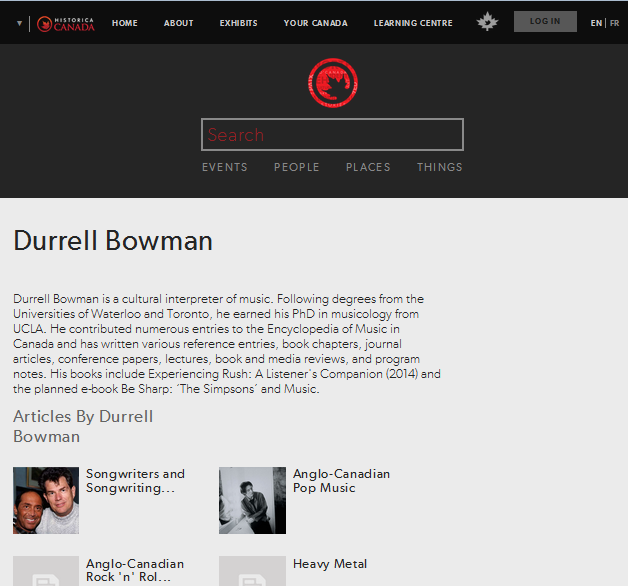Viewport: 628px width, 586px height.
Task: Click the maple leaf icon in navbar
Action: coord(487,22)
